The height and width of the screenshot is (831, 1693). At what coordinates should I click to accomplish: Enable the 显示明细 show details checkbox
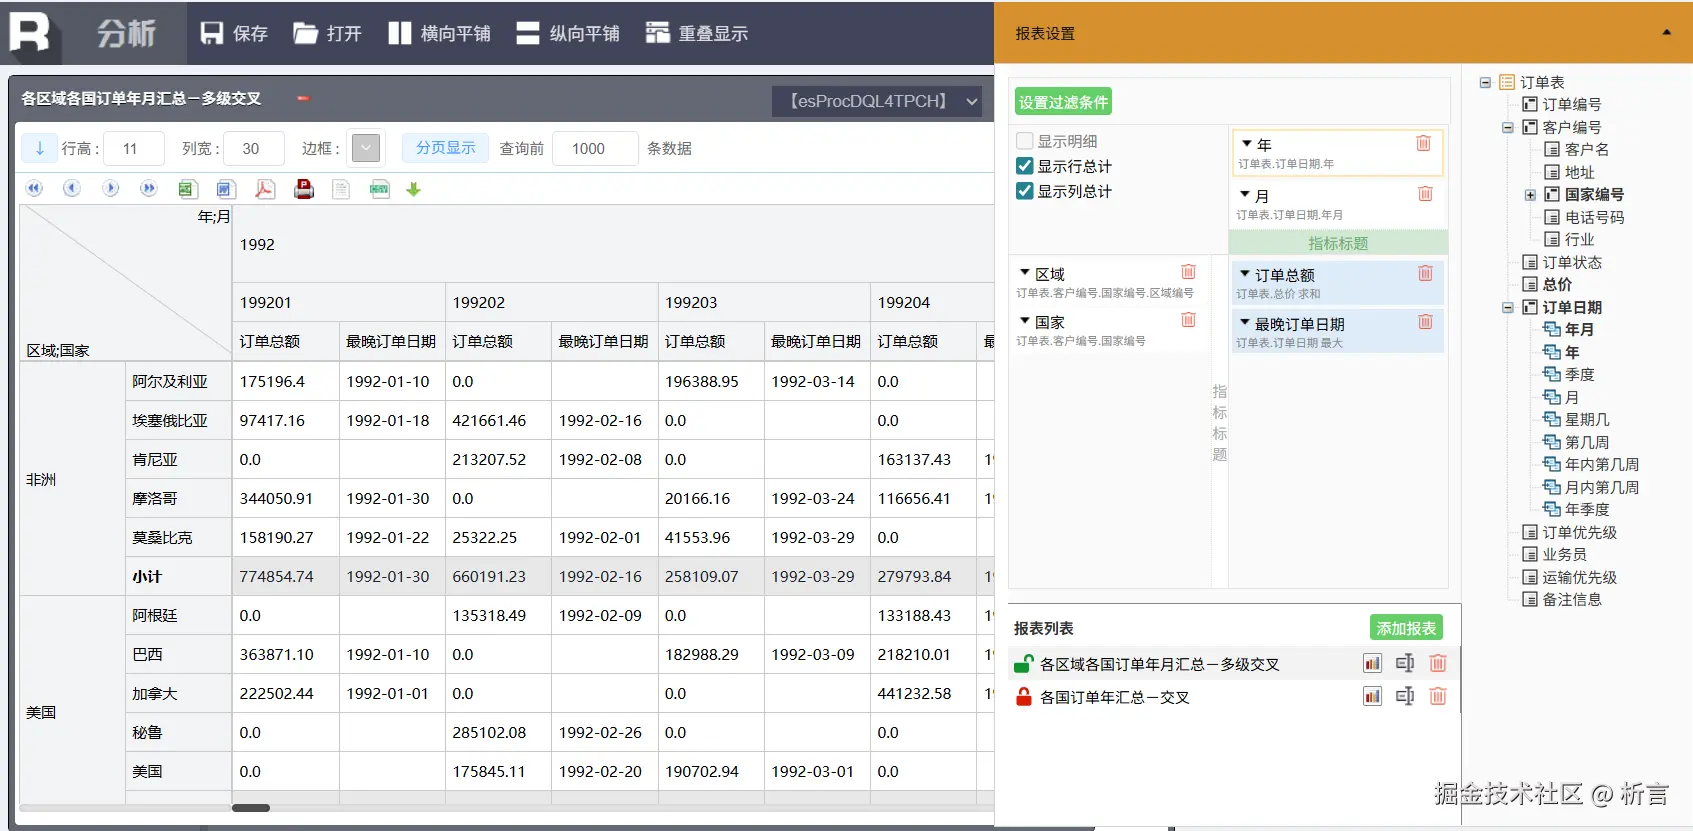(x=1025, y=141)
